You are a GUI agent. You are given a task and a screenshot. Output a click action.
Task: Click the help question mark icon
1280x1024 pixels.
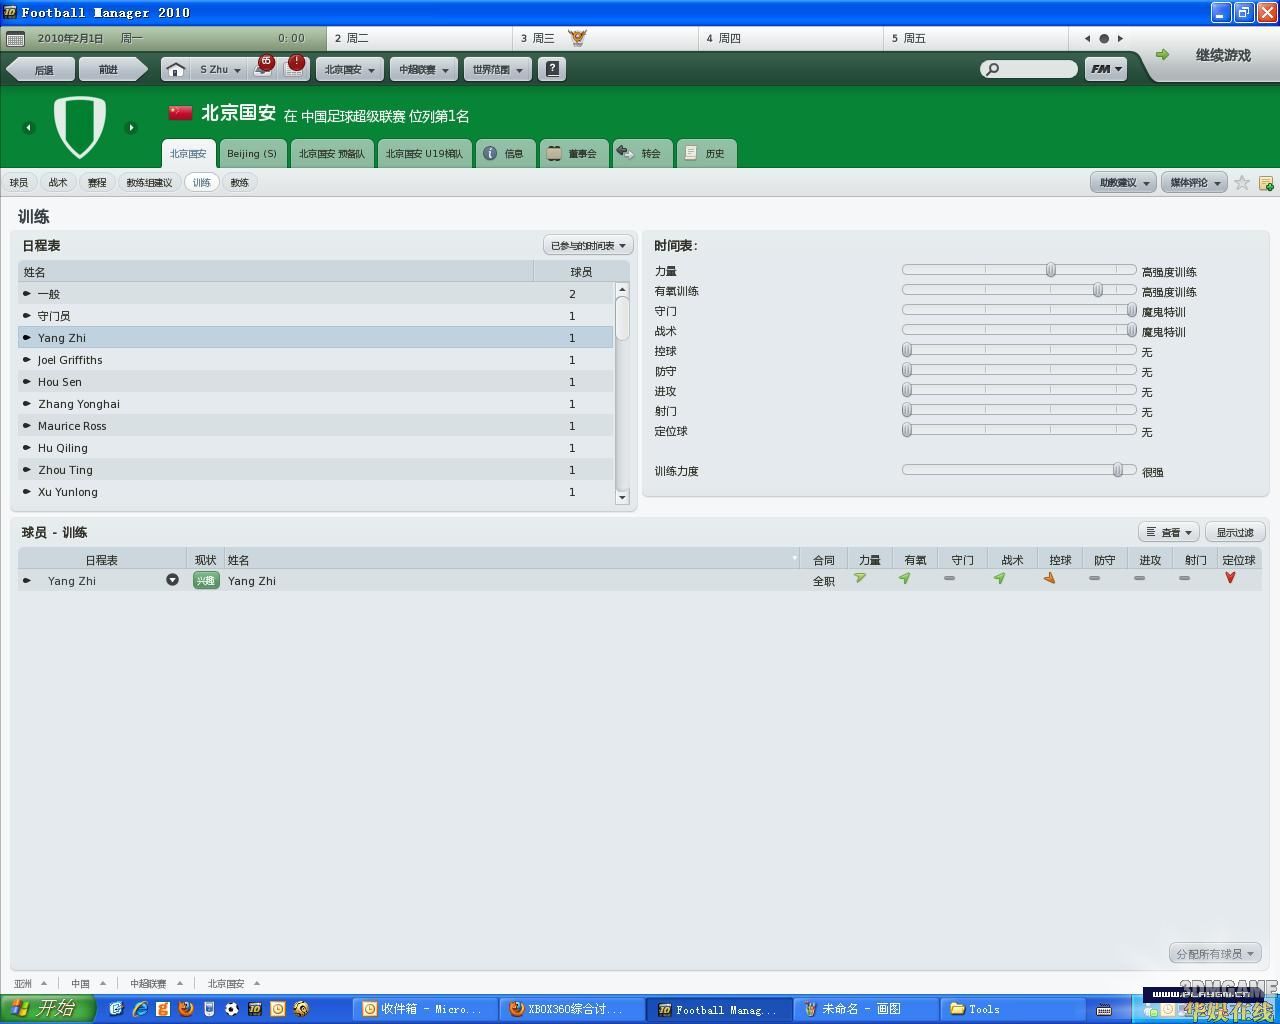coord(551,69)
